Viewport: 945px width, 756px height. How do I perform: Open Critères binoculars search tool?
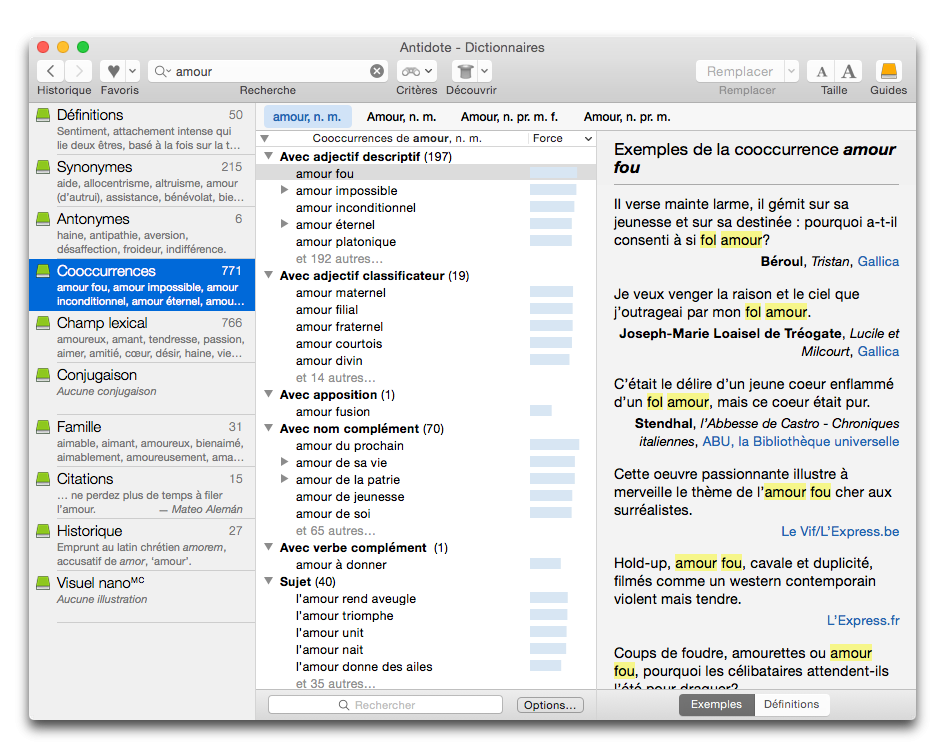[416, 71]
